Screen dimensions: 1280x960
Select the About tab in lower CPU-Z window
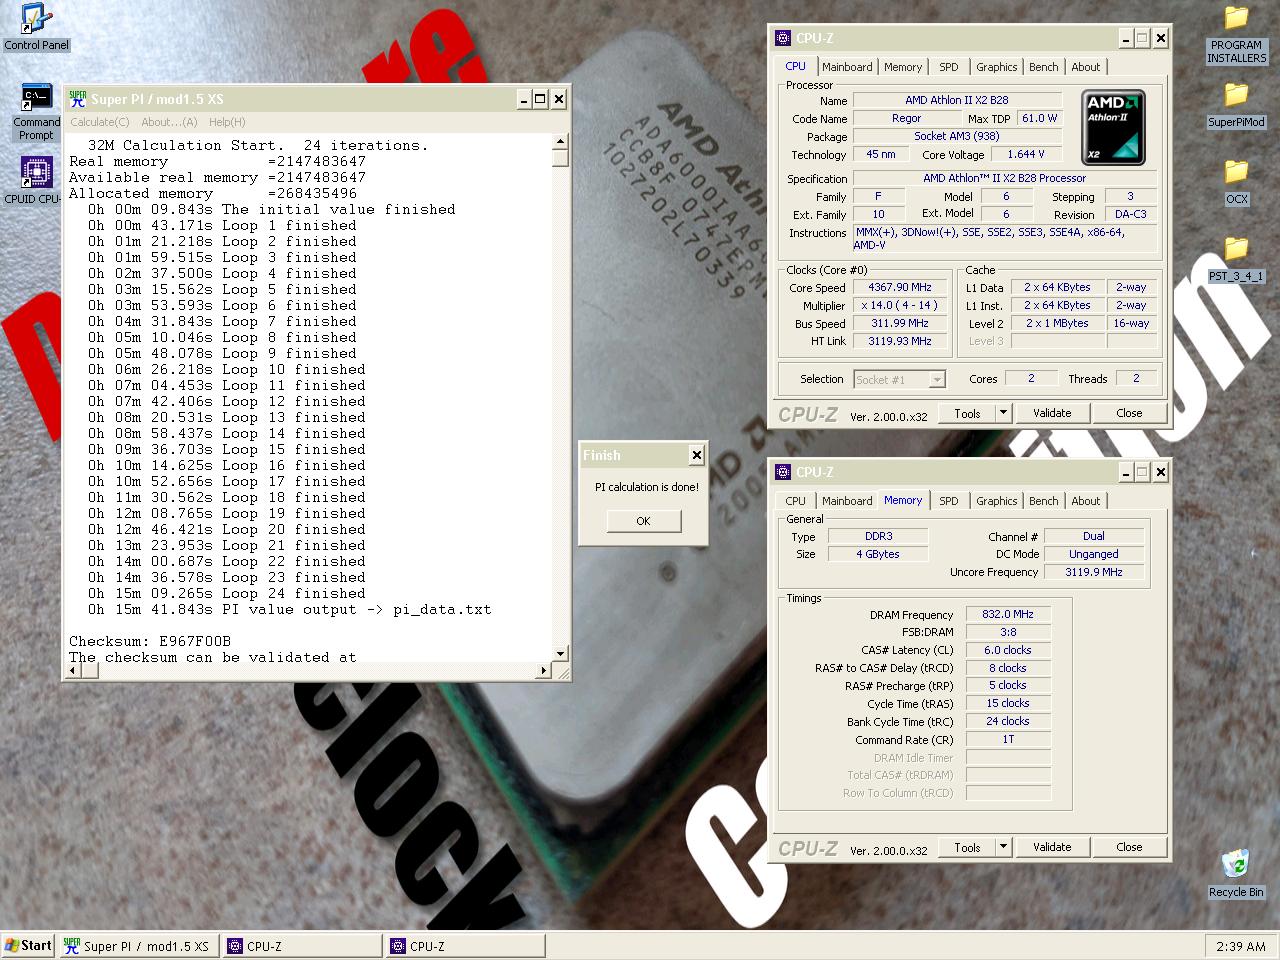(x=1085, y=501)
